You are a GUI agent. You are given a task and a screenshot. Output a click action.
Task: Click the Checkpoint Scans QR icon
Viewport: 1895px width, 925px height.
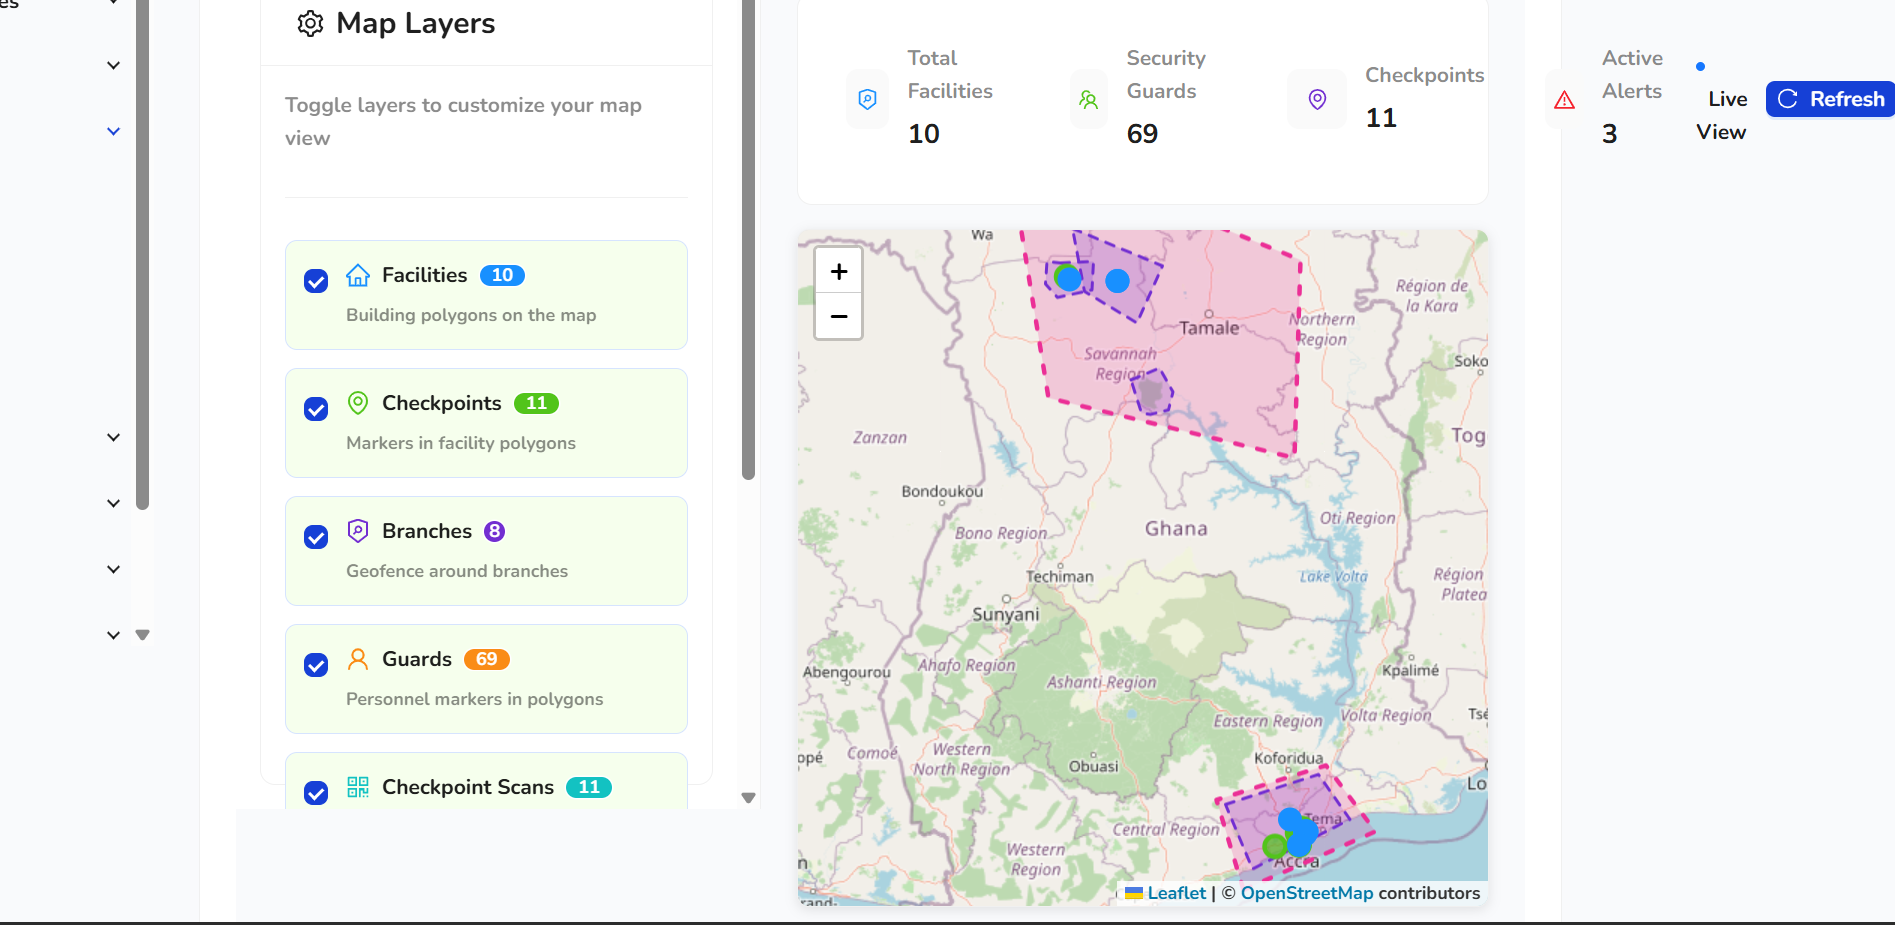click(x=358, y=787)
